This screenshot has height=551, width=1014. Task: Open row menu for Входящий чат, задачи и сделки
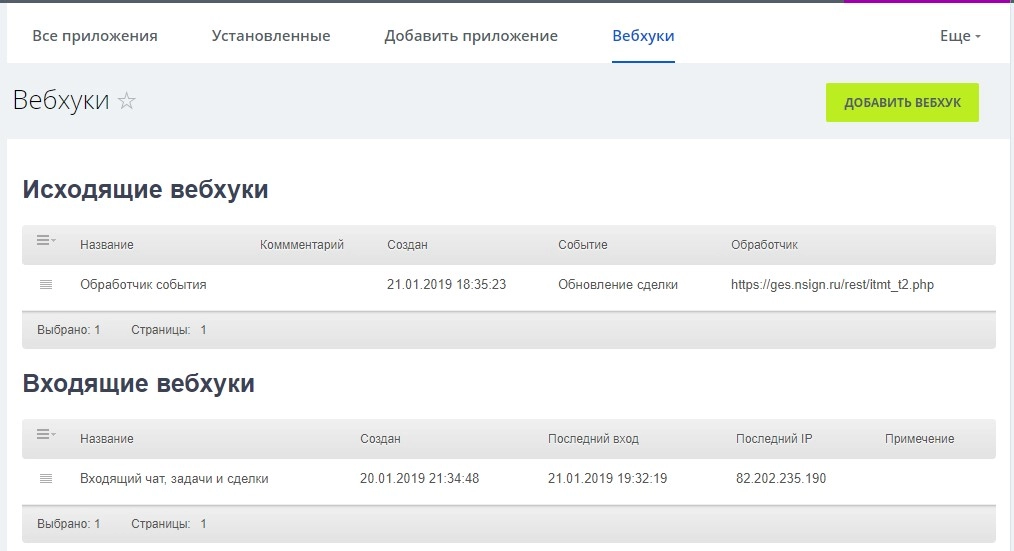pyautogui.click(x=46, y=479)
